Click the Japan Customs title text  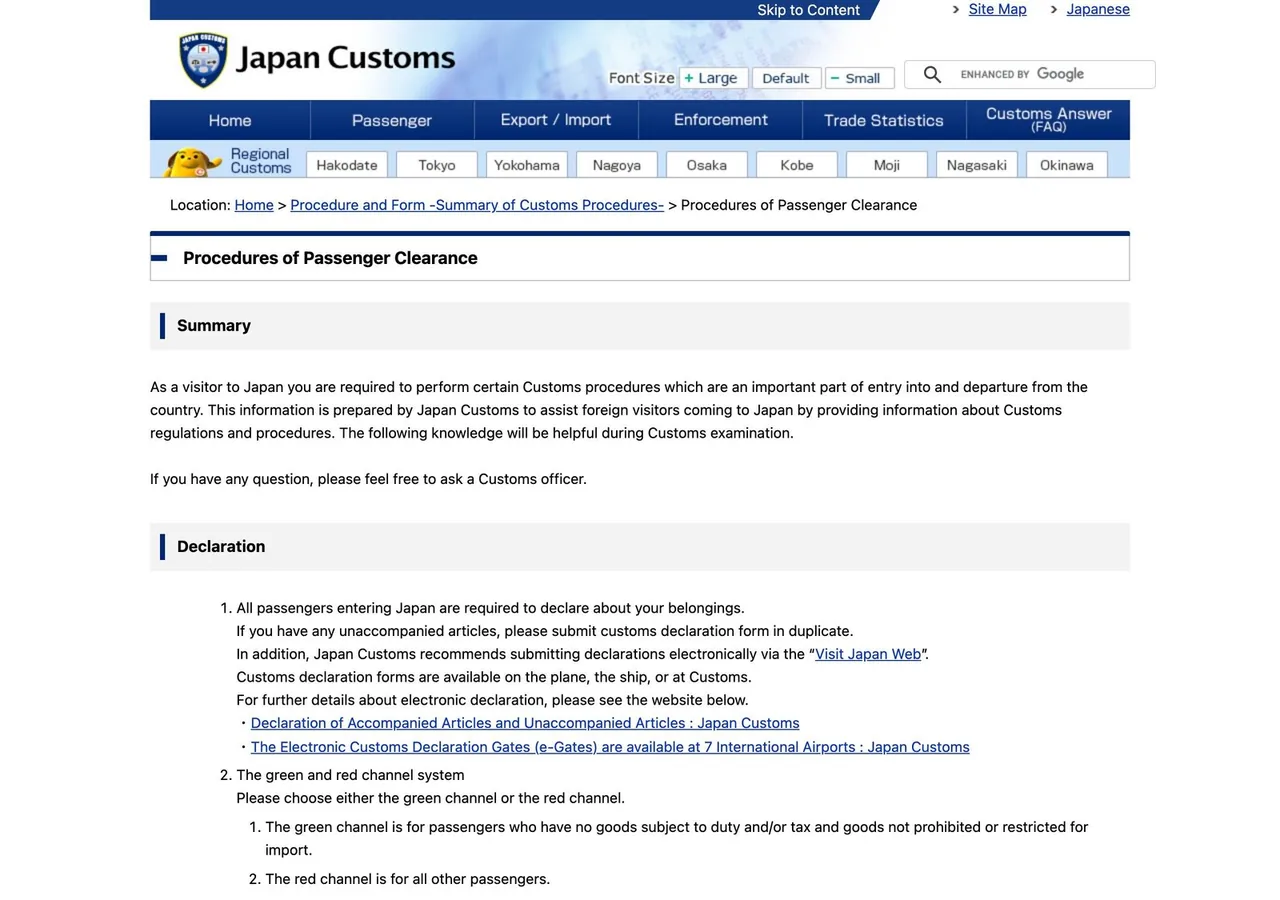tap(345, 58)
